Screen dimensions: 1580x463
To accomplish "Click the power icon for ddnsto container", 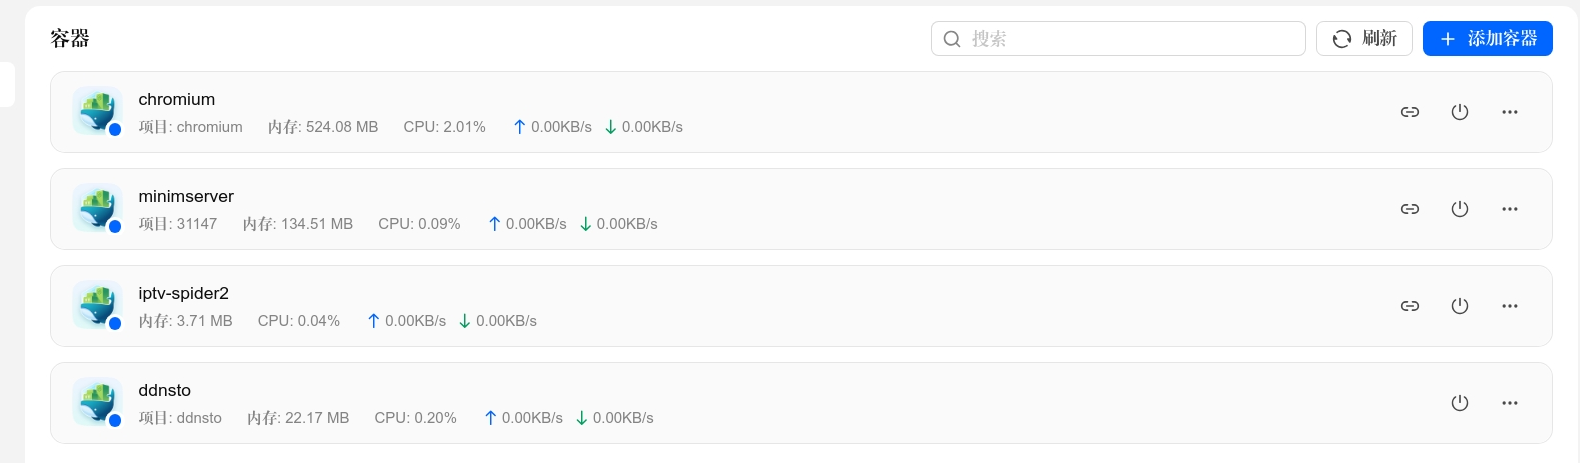I will click(x=1460, y=403).
